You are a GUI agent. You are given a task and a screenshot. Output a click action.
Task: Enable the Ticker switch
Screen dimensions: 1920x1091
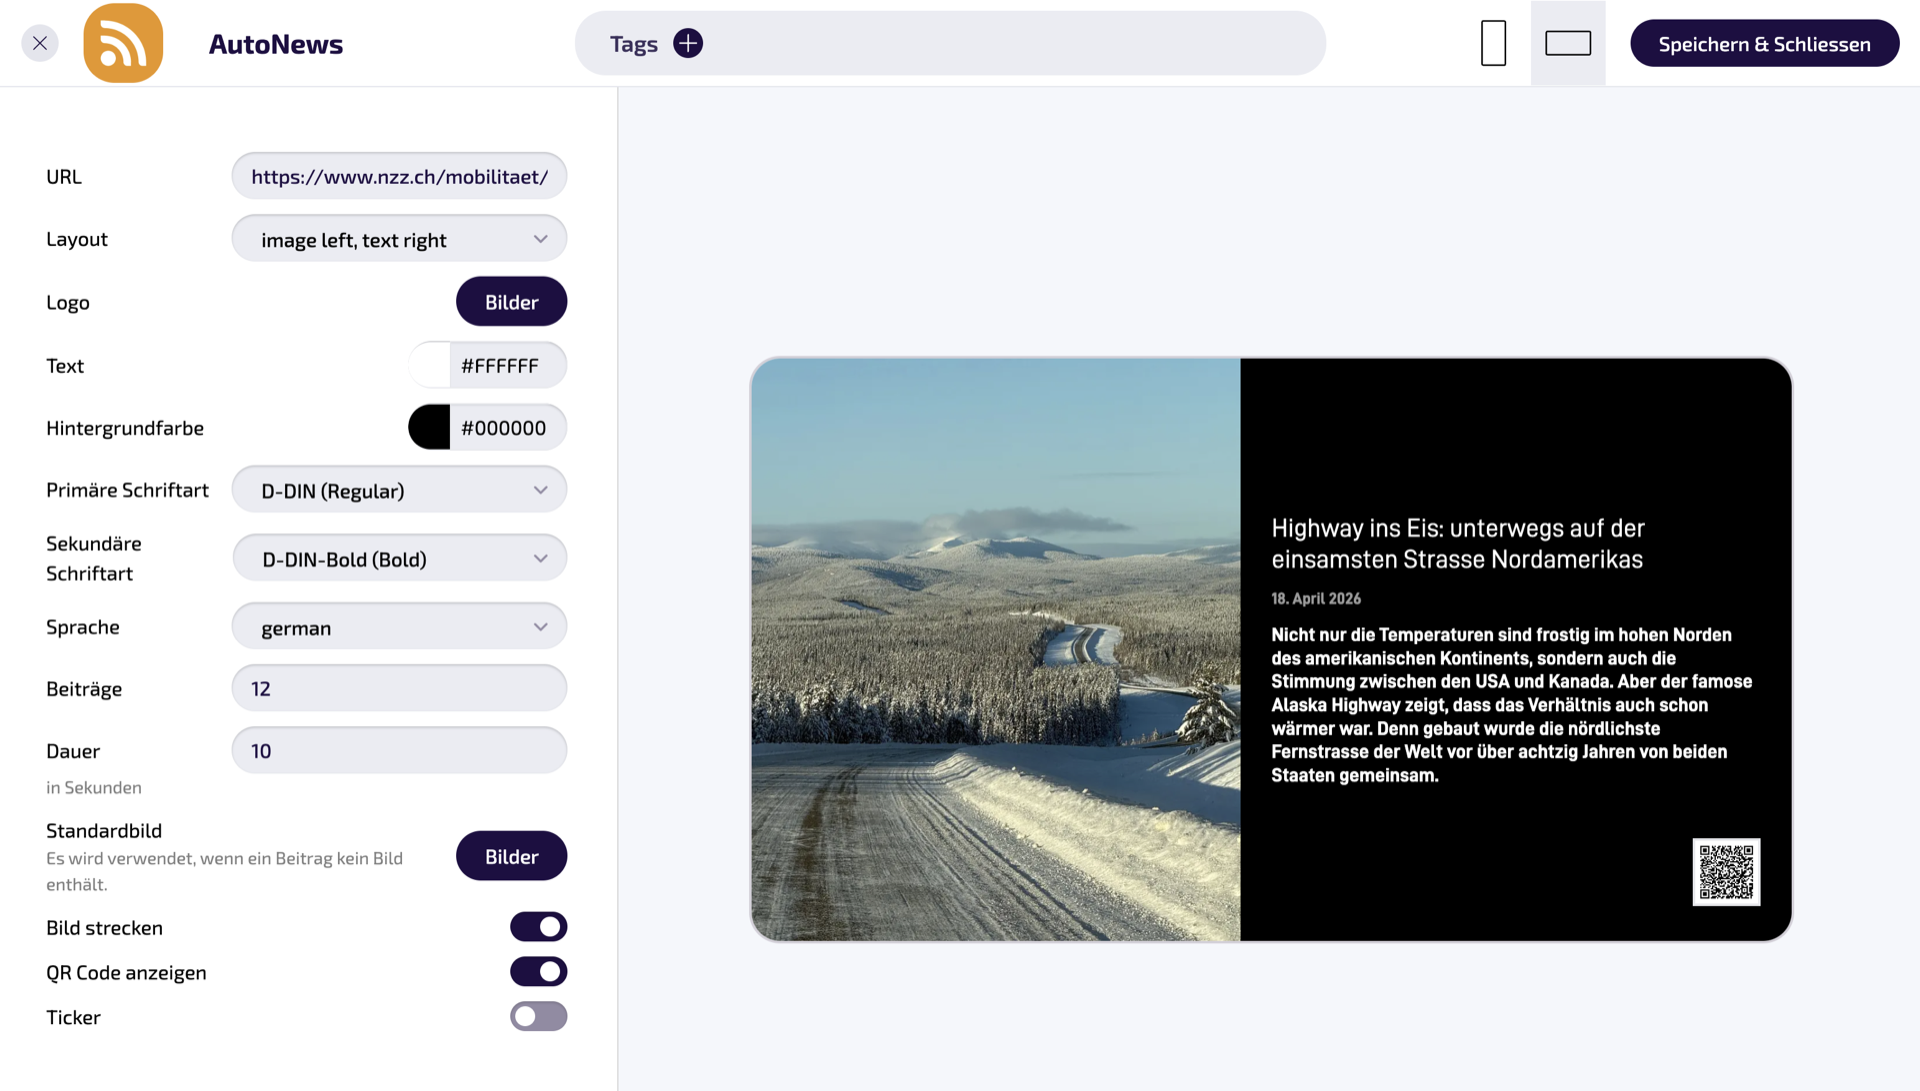pos(538,1017)
